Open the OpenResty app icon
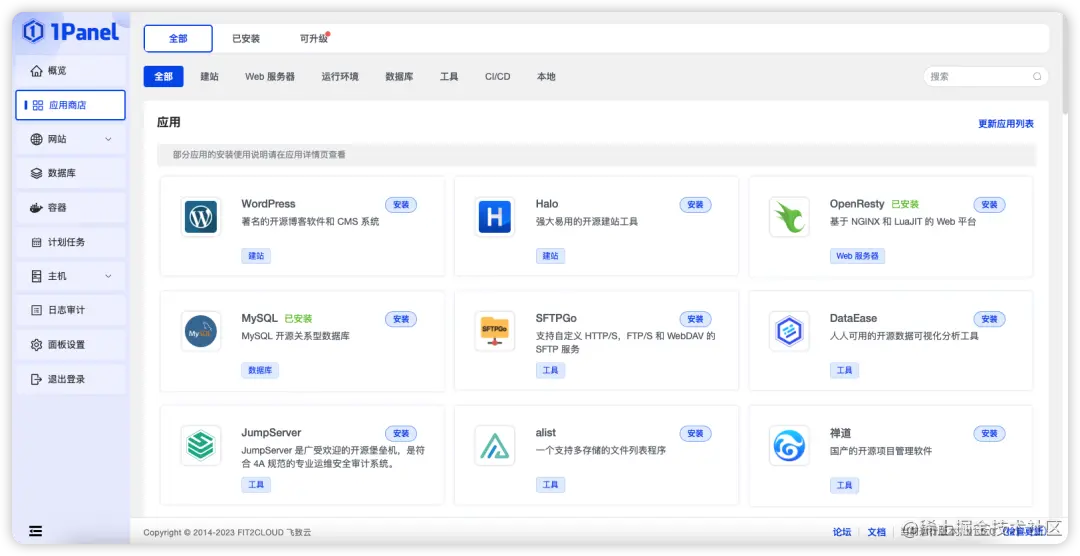 (x=789, y=217)
